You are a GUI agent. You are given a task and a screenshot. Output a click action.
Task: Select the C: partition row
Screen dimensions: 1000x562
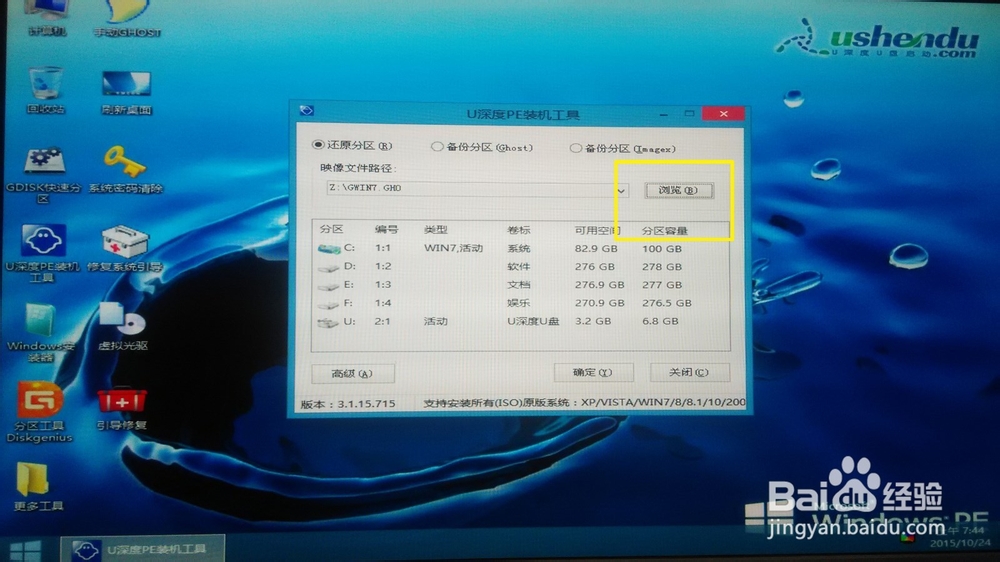pyautogui.click(x=520, y=248)
